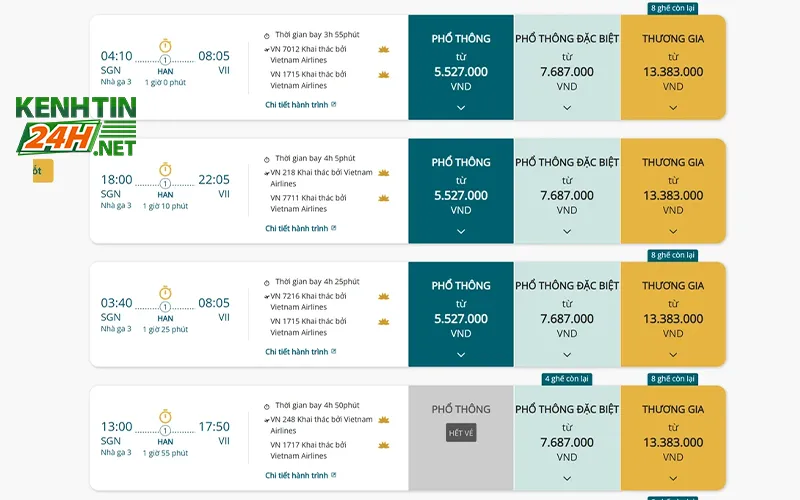The image size is (800, 500).
Task: Expand Thương Gia fare on the 18:00 flight
Action: coord(673,231)
